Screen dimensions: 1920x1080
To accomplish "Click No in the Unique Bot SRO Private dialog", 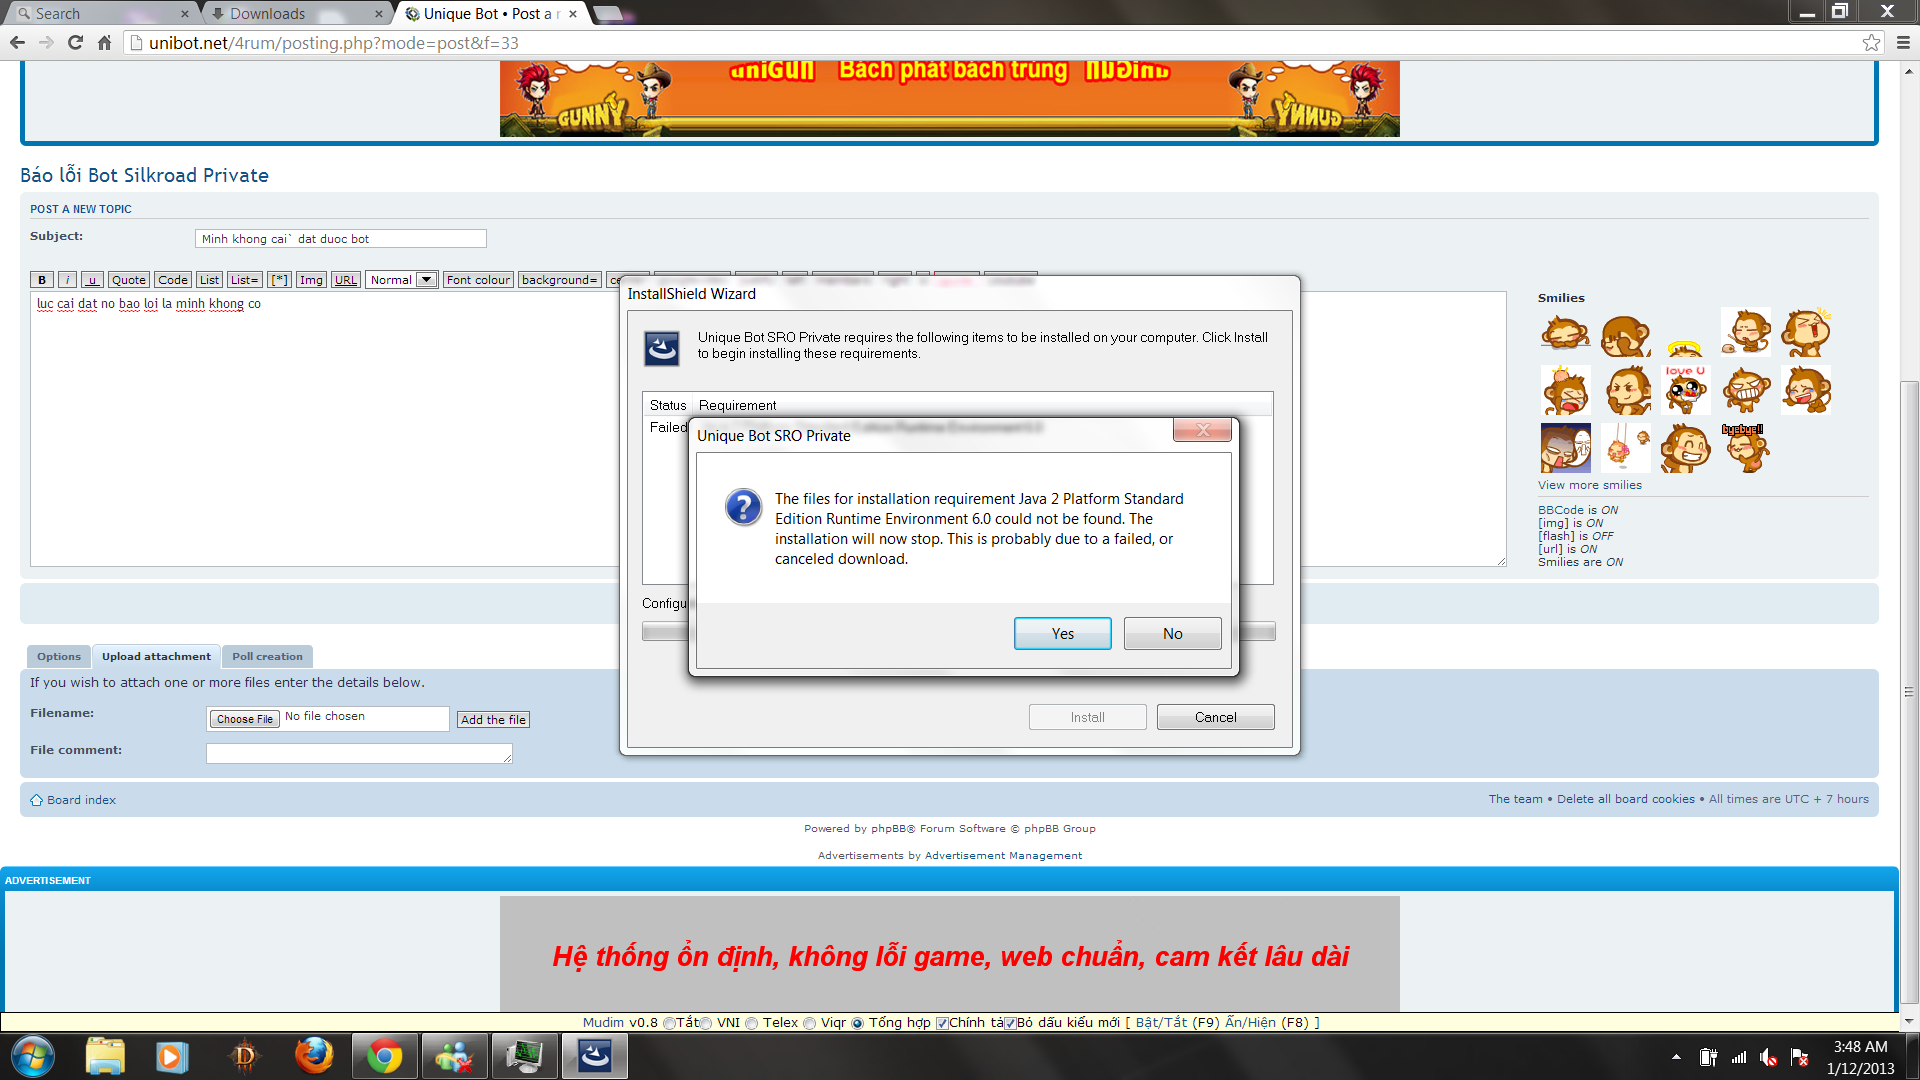I will 1172,634.
